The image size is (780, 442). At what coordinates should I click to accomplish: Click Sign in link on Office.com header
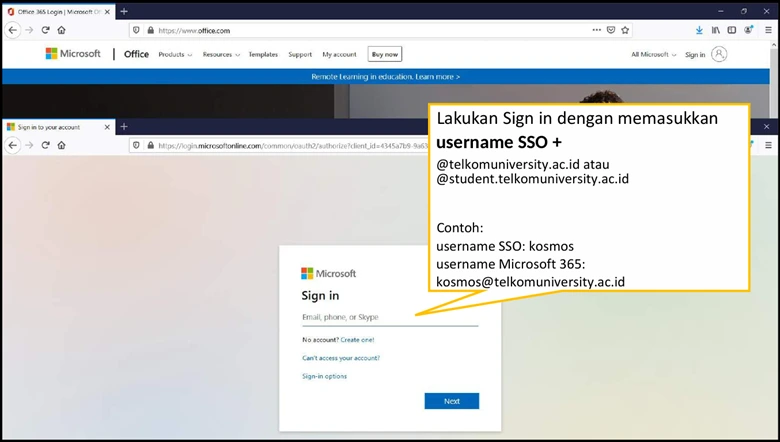click(x=695, y=55)
